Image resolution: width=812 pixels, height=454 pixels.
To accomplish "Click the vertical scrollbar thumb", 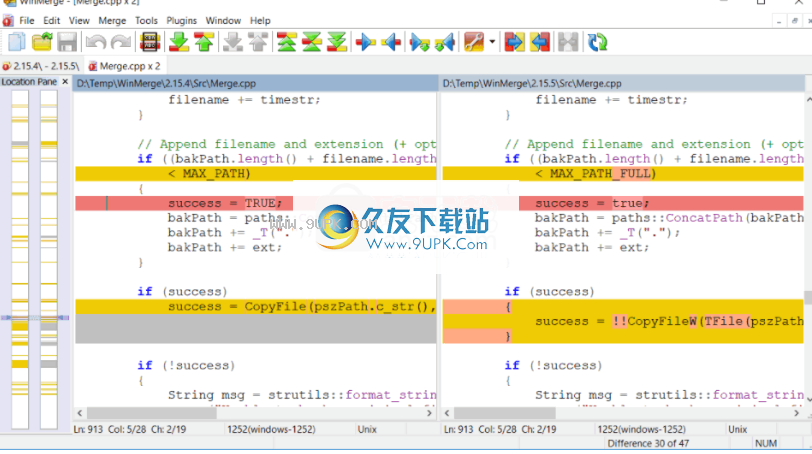I will (808, 297).
